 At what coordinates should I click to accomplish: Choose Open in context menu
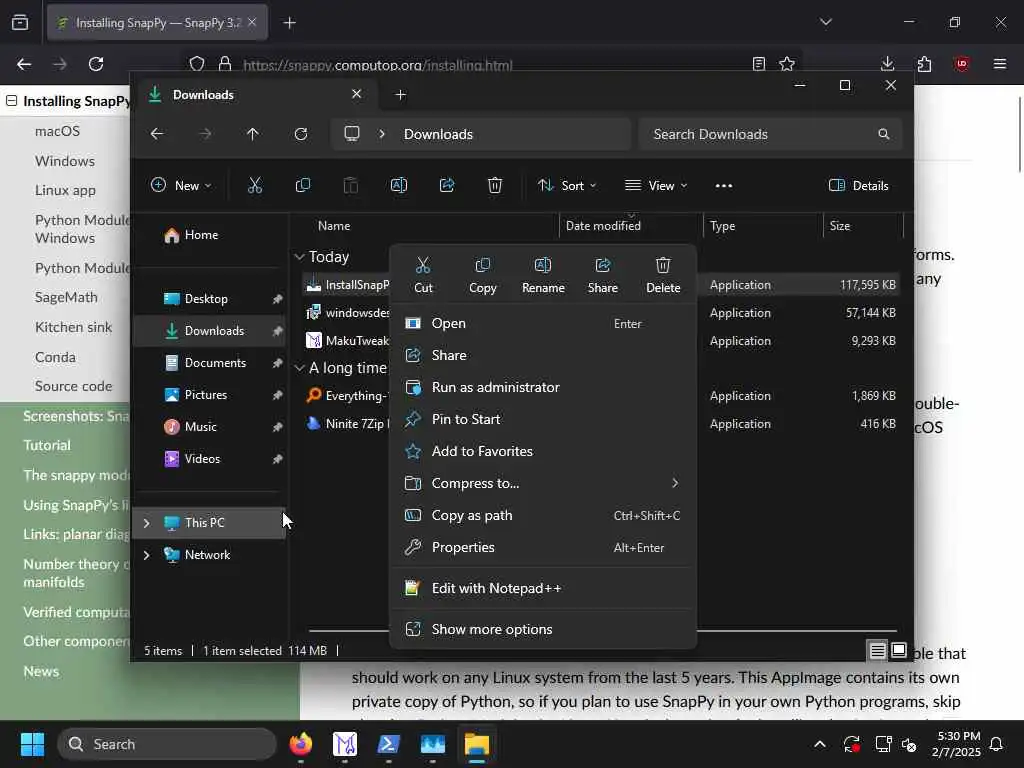543,323
